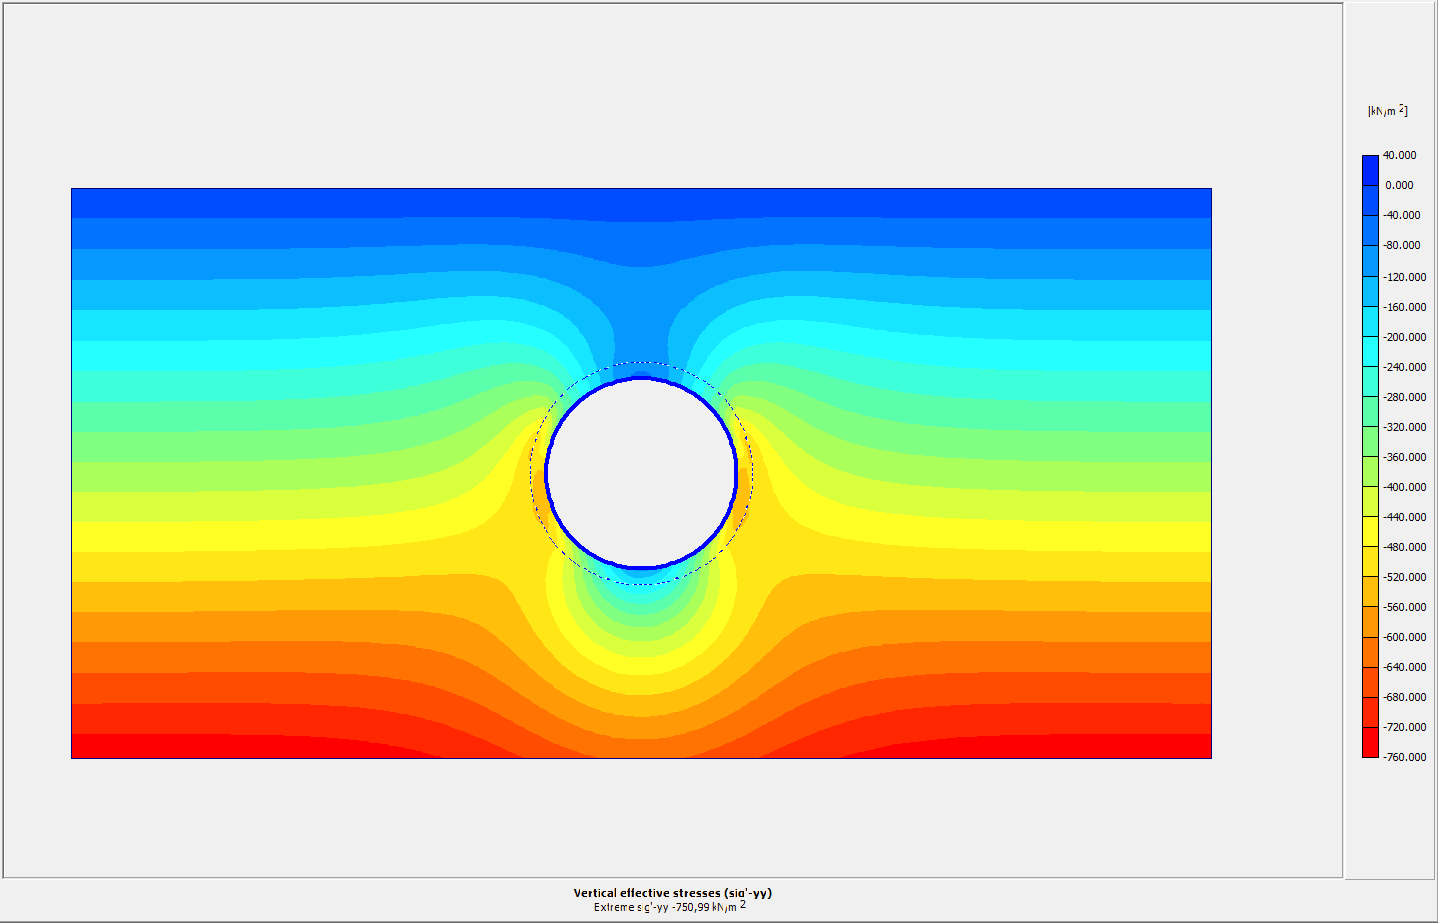Click the -160.000 legend value
Image resolution: width=1438 pixels, height=923 pixels.
coord(1404,307)
